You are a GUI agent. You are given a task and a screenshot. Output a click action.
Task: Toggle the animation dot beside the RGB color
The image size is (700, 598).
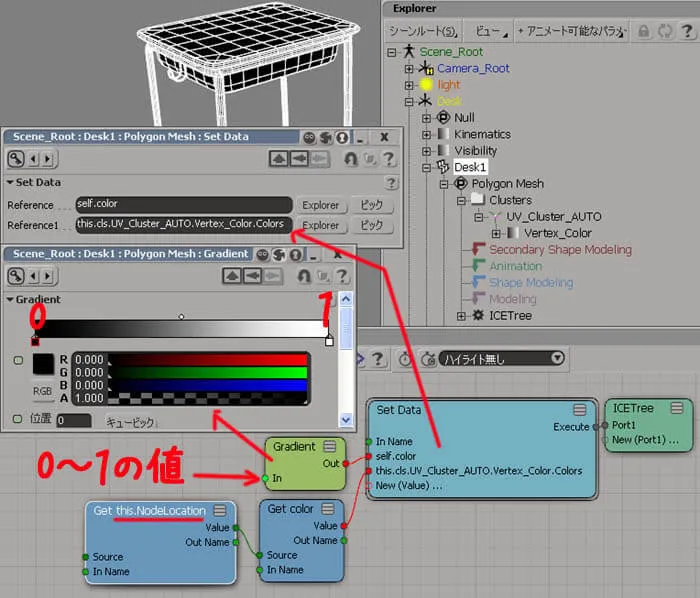(x=18, y=360)
